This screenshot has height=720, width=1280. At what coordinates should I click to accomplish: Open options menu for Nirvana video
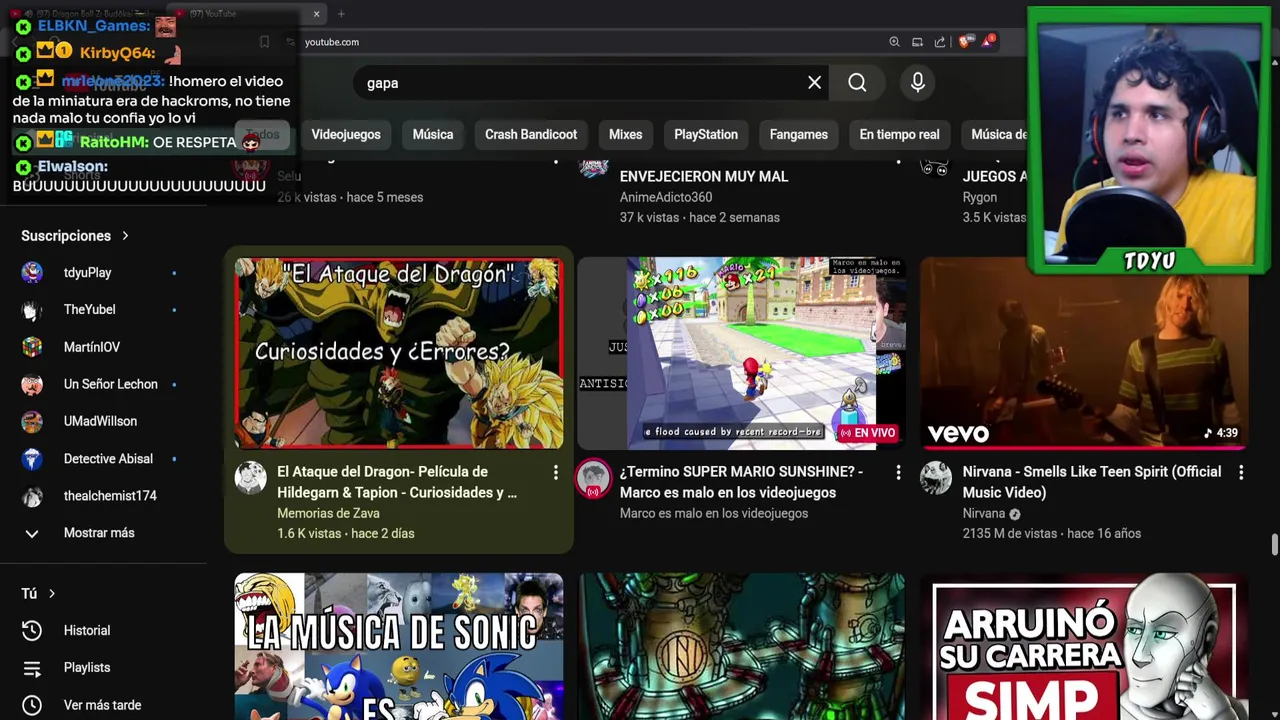(1241, 472)
